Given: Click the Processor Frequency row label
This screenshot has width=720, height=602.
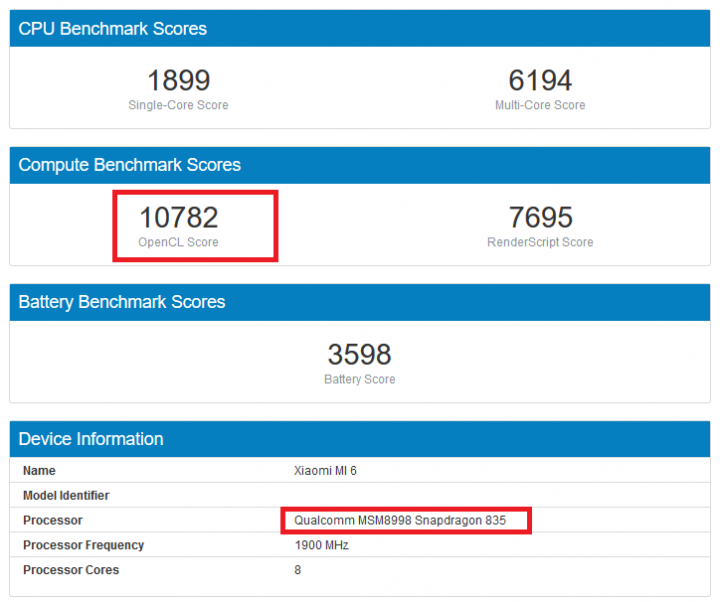Looking at the screenshot, I should coord(84,545).
